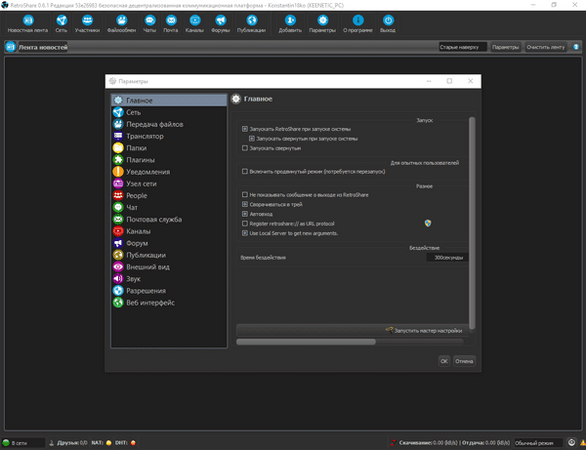Screen dimensions: 586x450
Task: Toggle Сворачиваться в трей checkbox
Action: pos(245,204)
